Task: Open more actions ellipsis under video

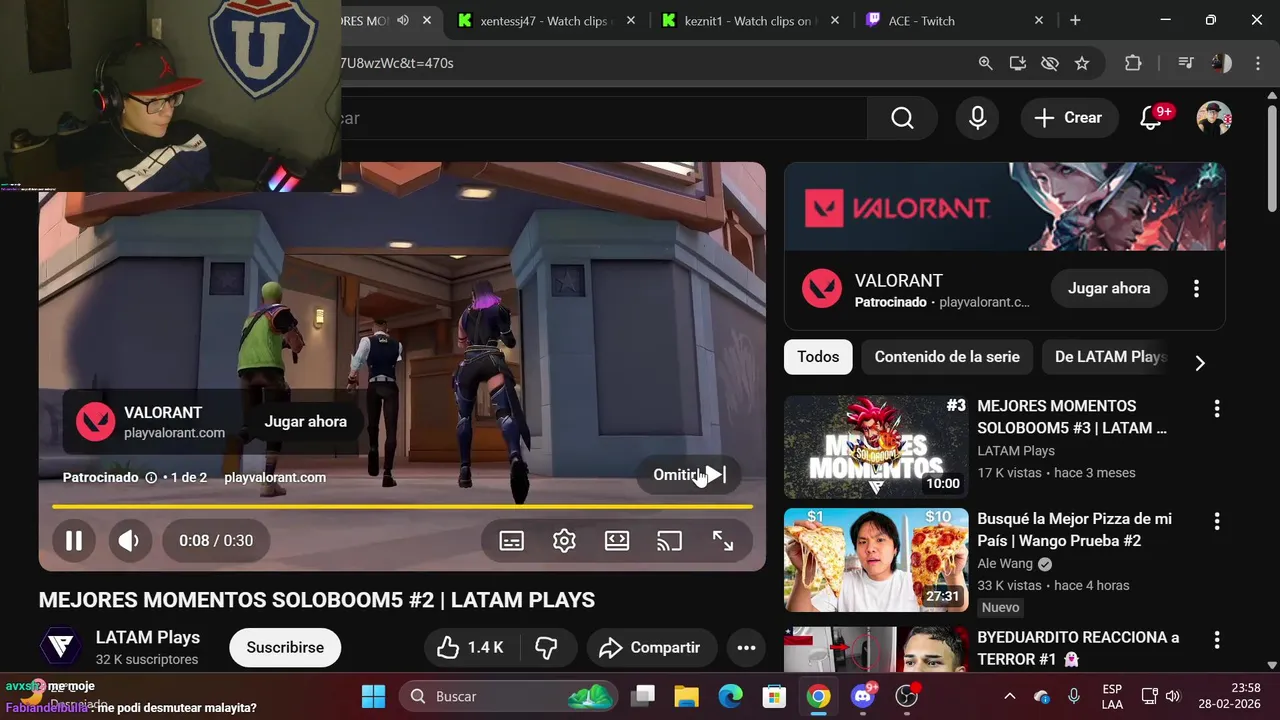Action: coord(746,648)
